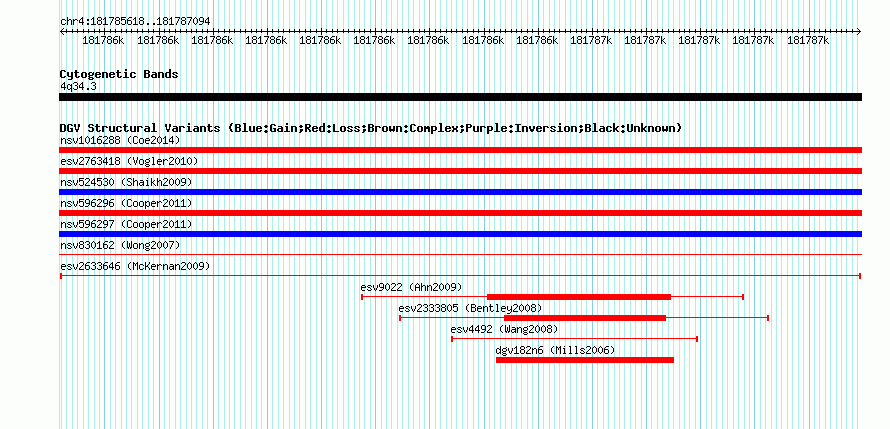Open variant label esv9022 (Ahn2009)
This screenshot has height=429, width=890.
tap(412, 287)
